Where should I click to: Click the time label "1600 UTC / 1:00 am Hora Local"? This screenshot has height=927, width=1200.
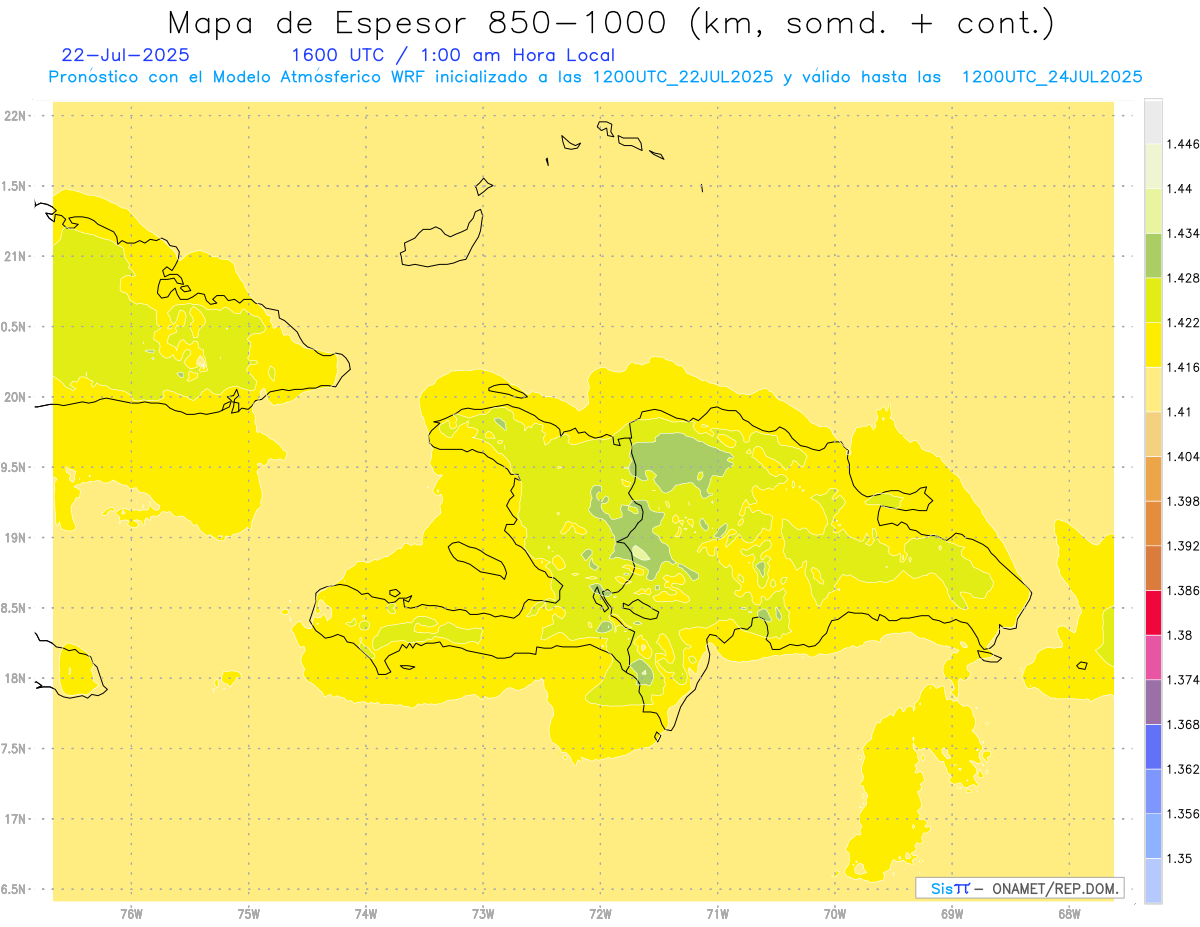[x=453, y=55]
